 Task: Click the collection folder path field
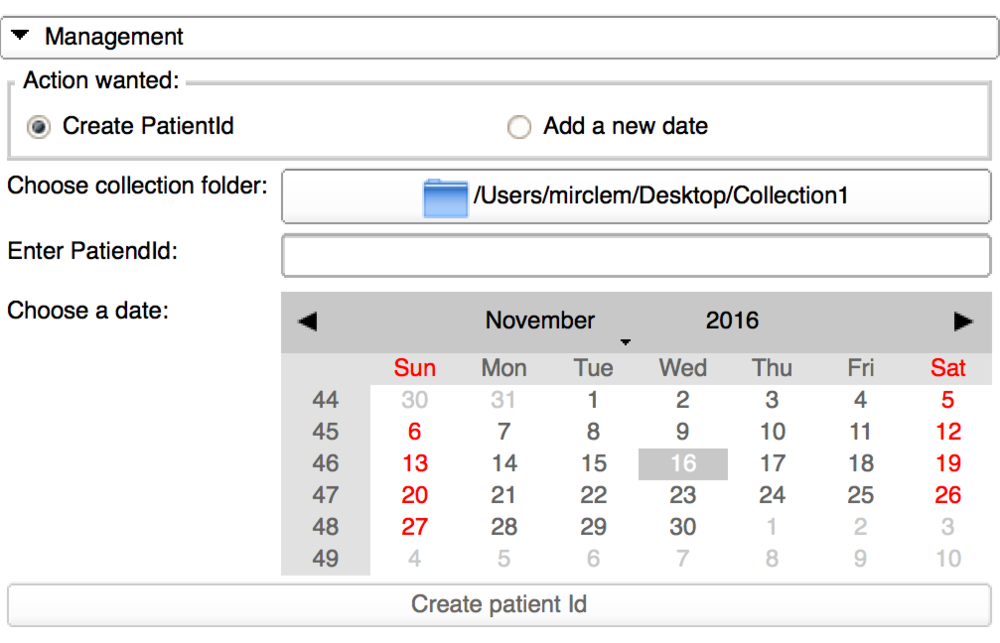click(636, 196)
